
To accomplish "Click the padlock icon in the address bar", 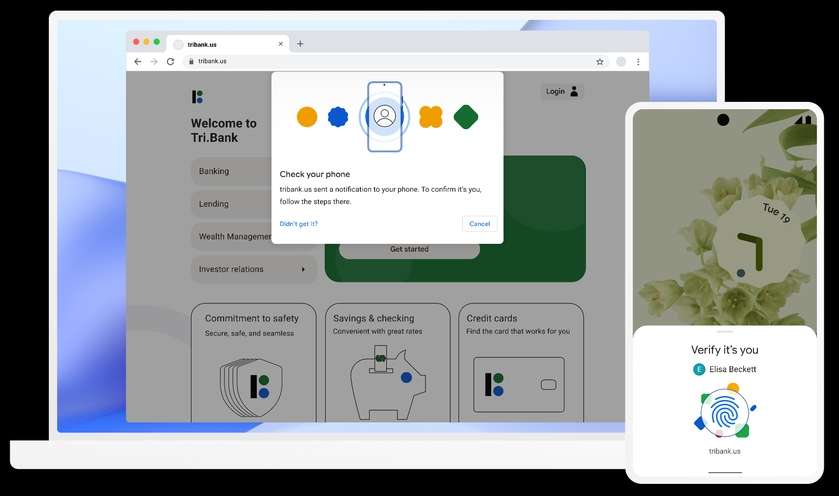I will click(191, 62).
